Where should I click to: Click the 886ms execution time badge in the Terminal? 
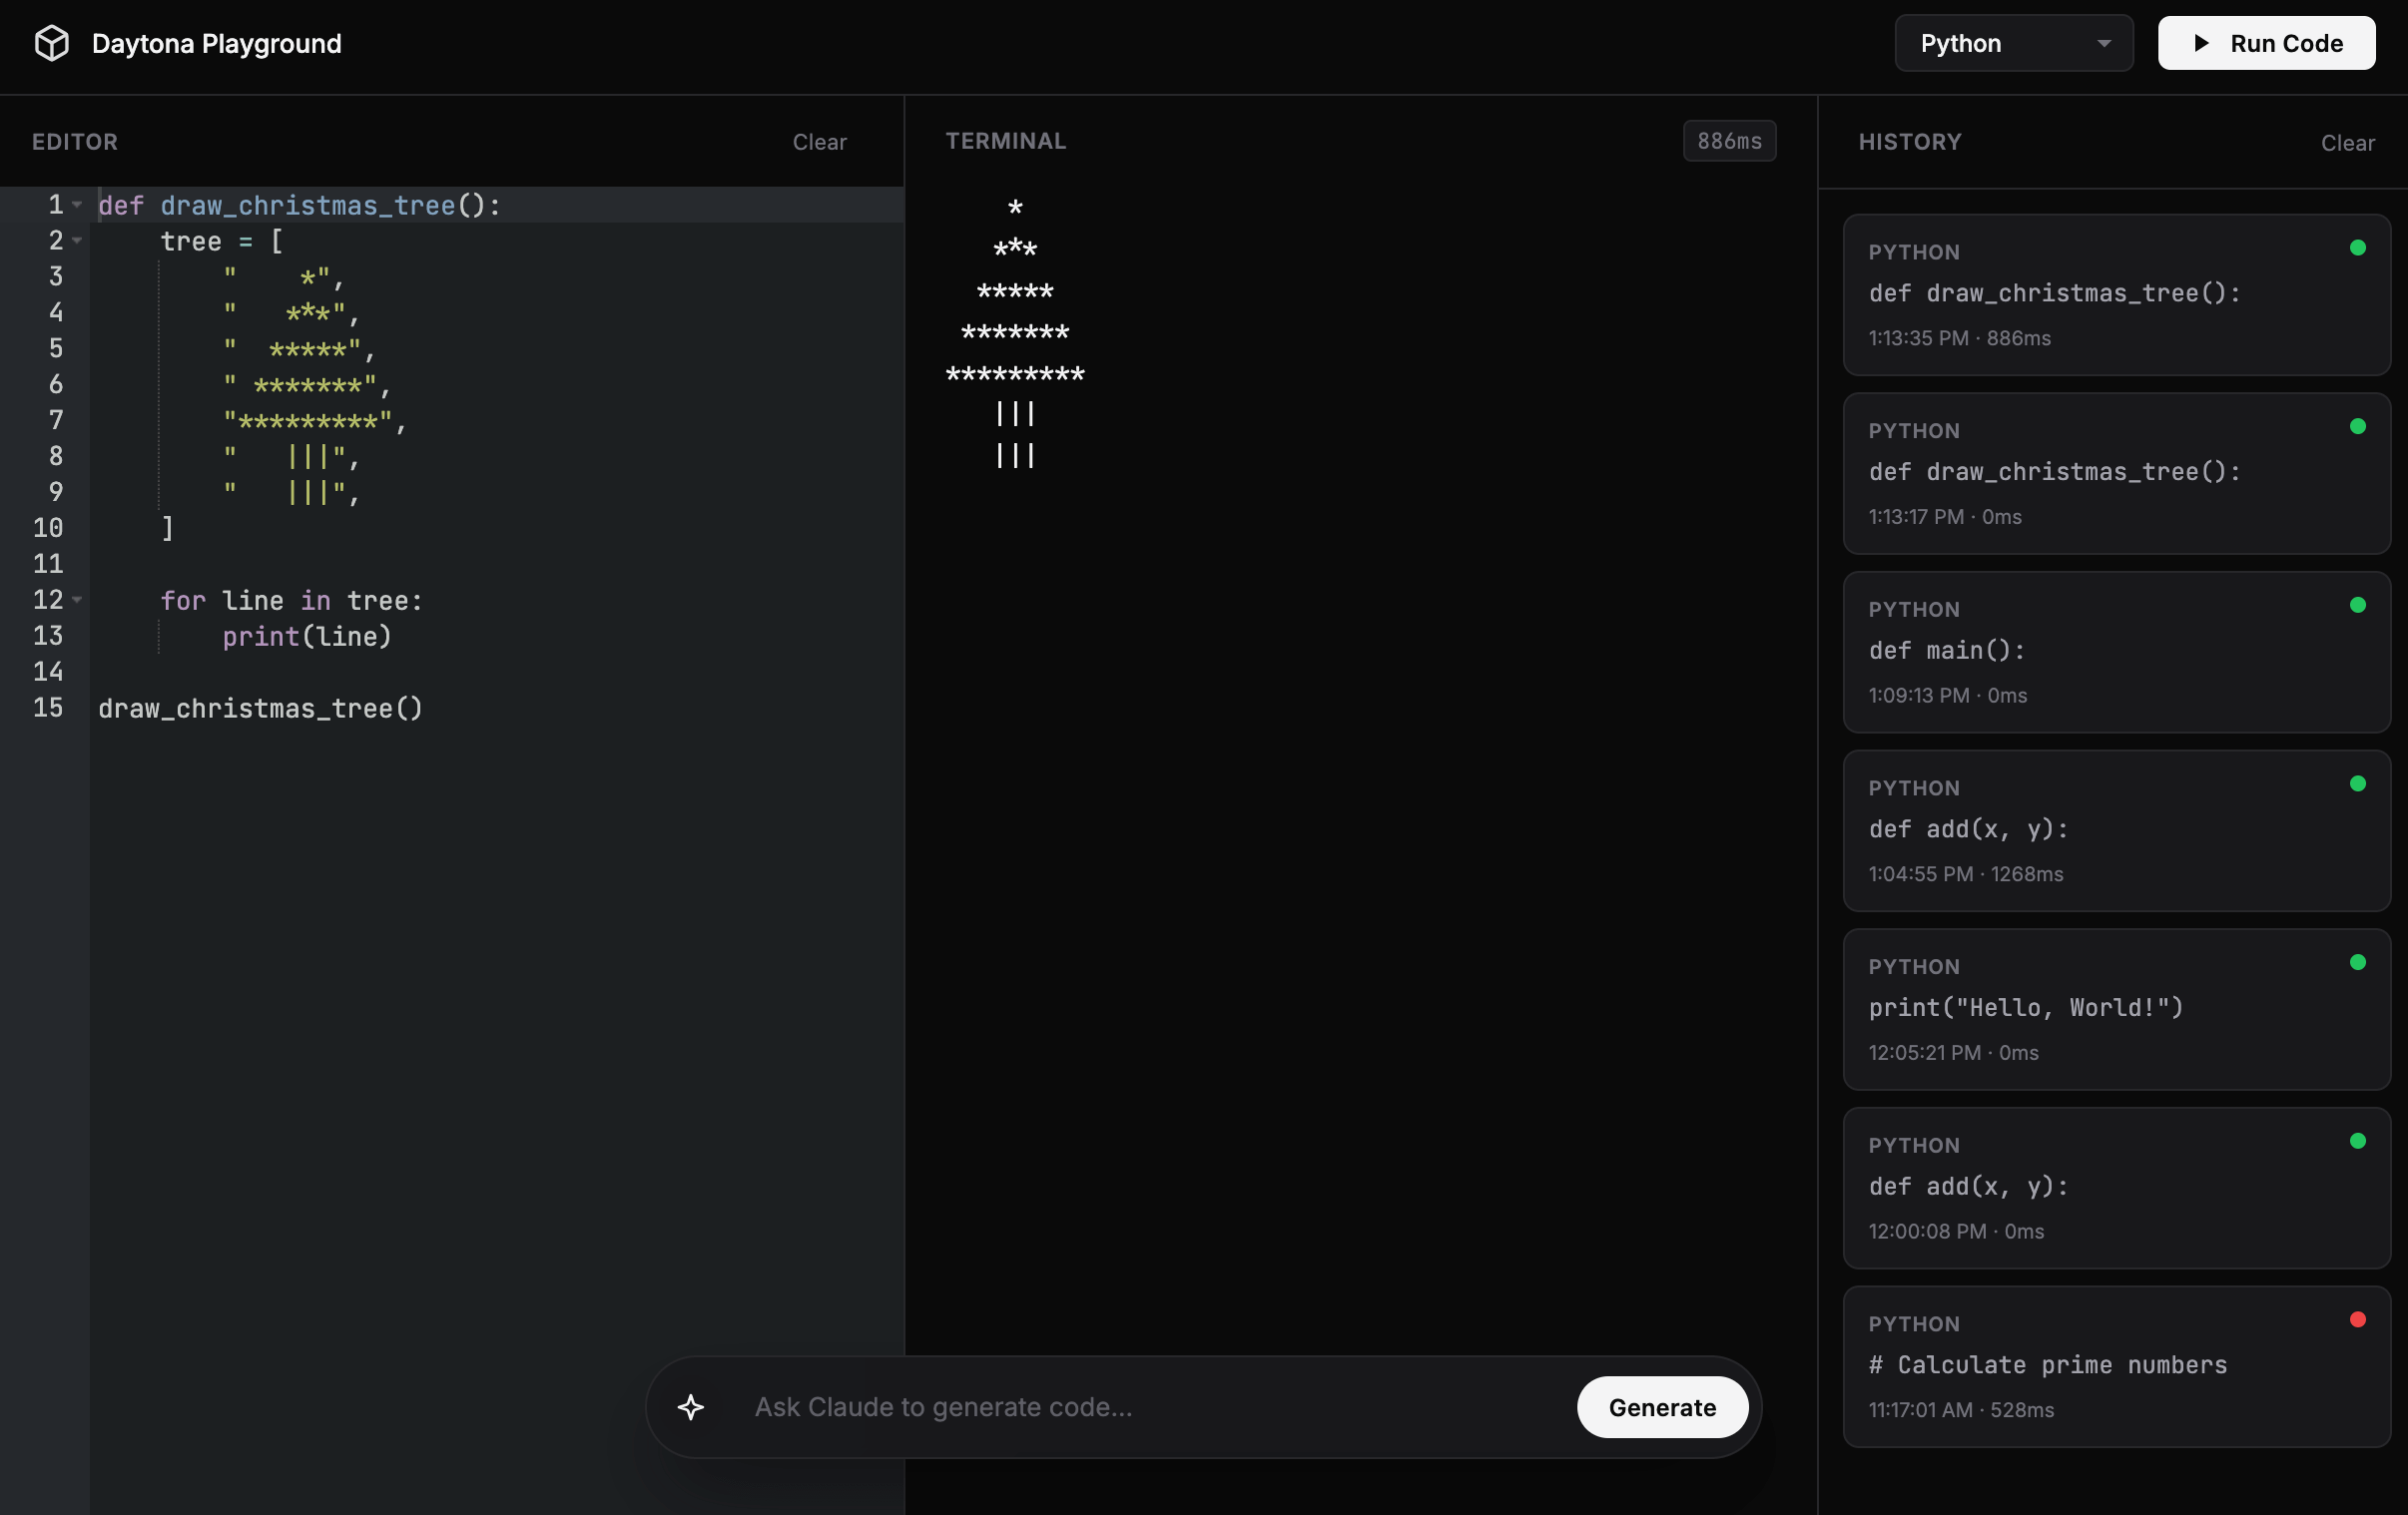pos(1729,141)
